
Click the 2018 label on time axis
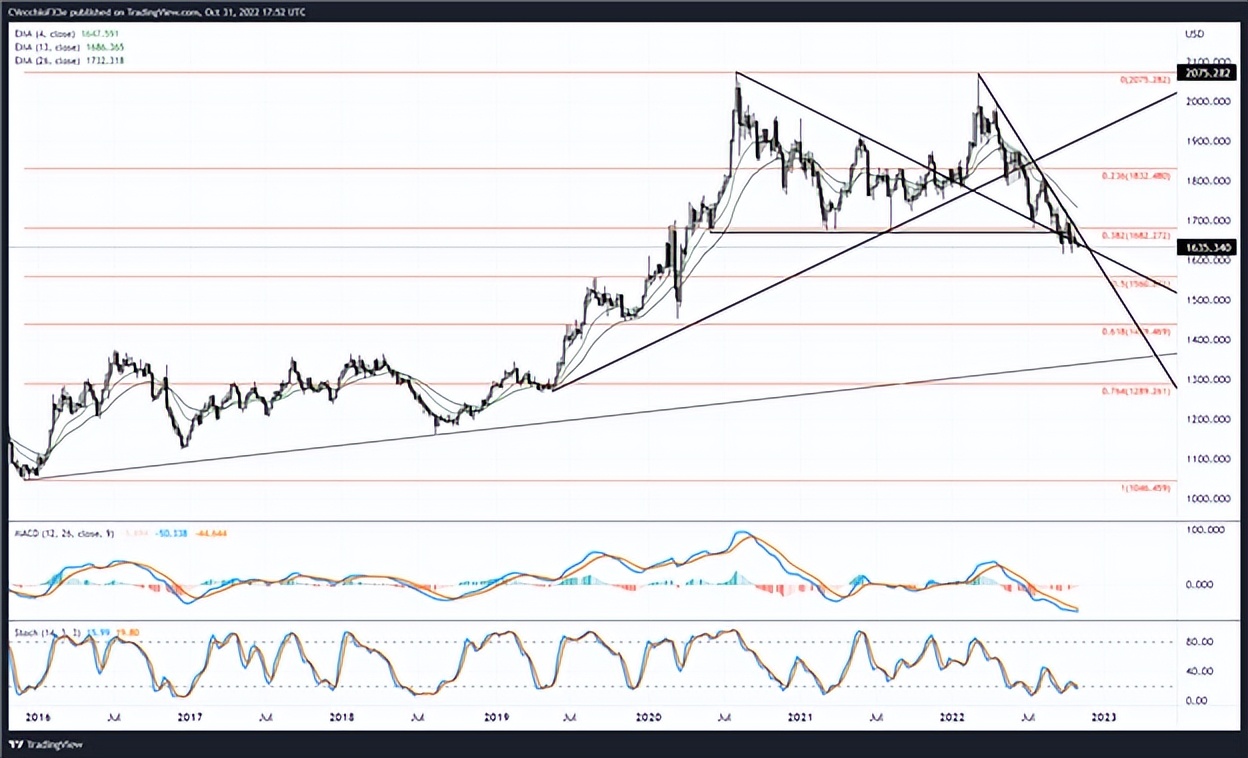[342, 717]
